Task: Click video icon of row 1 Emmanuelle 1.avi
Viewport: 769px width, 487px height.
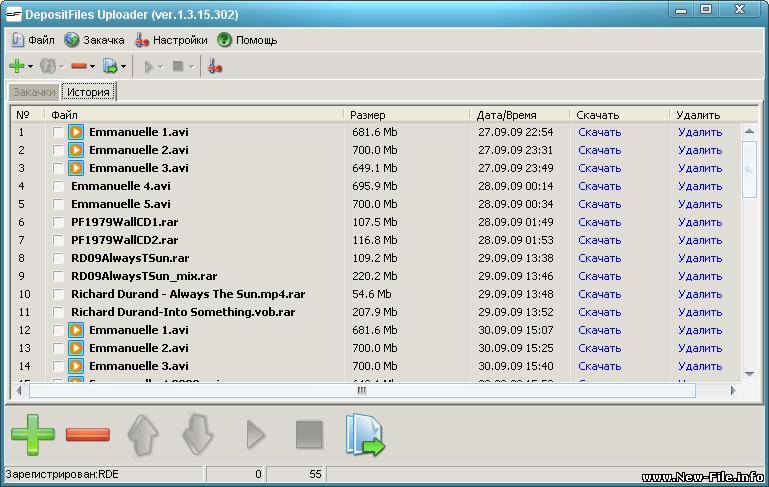Action: coord(76,132)
